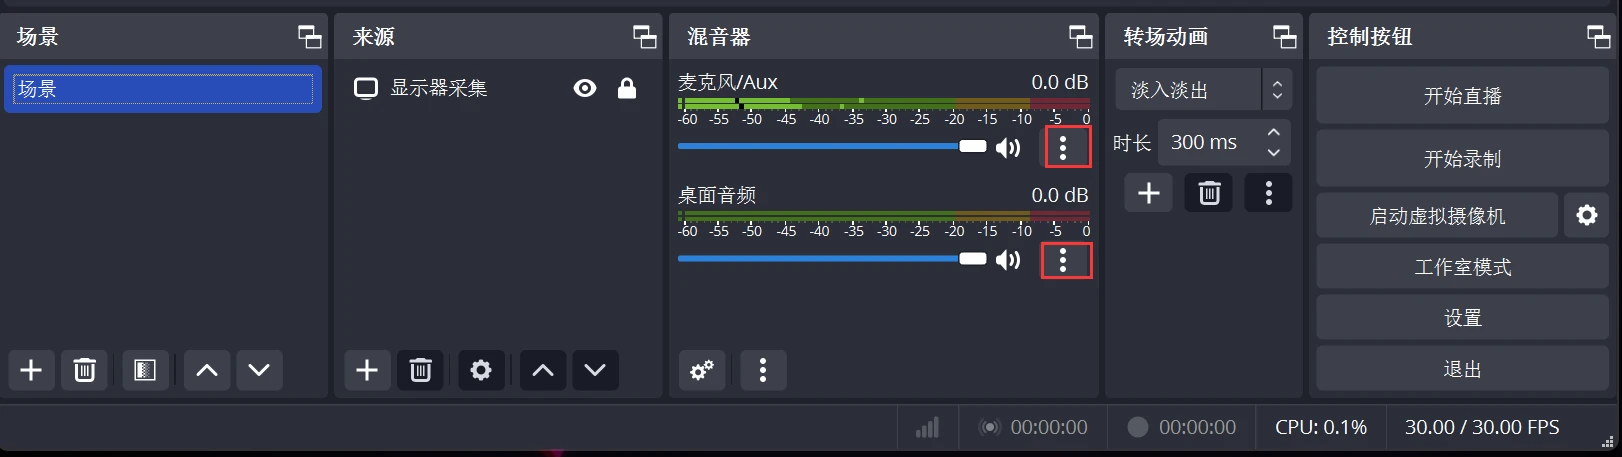Remove transition with trash icon in 转场动画
This screenshot has width=1622, height=457.
coord(1209,193)
